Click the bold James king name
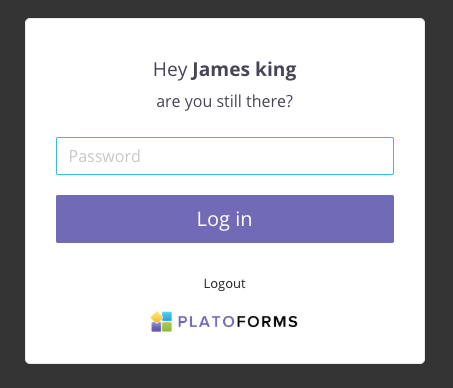Viewport: 453px width, 388px height. tap(244, 70)
